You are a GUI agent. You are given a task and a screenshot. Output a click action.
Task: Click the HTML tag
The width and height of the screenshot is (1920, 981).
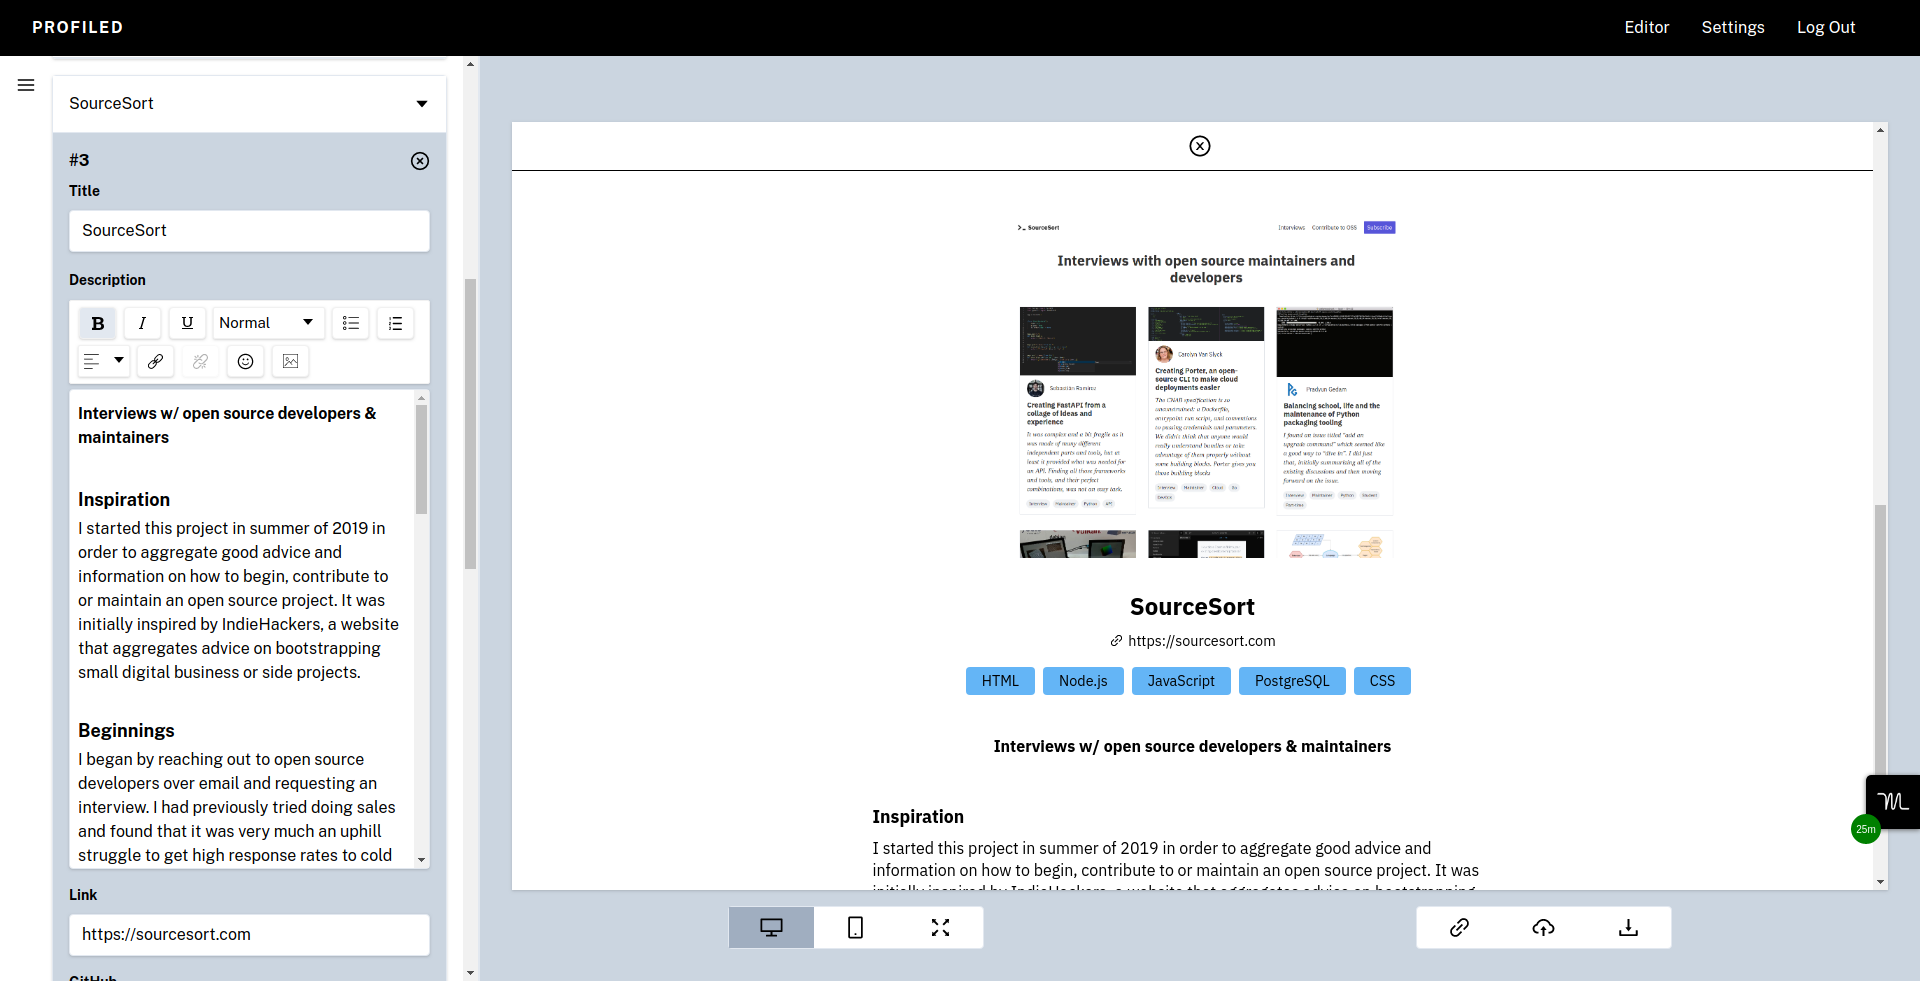(x=1000, y=681)
